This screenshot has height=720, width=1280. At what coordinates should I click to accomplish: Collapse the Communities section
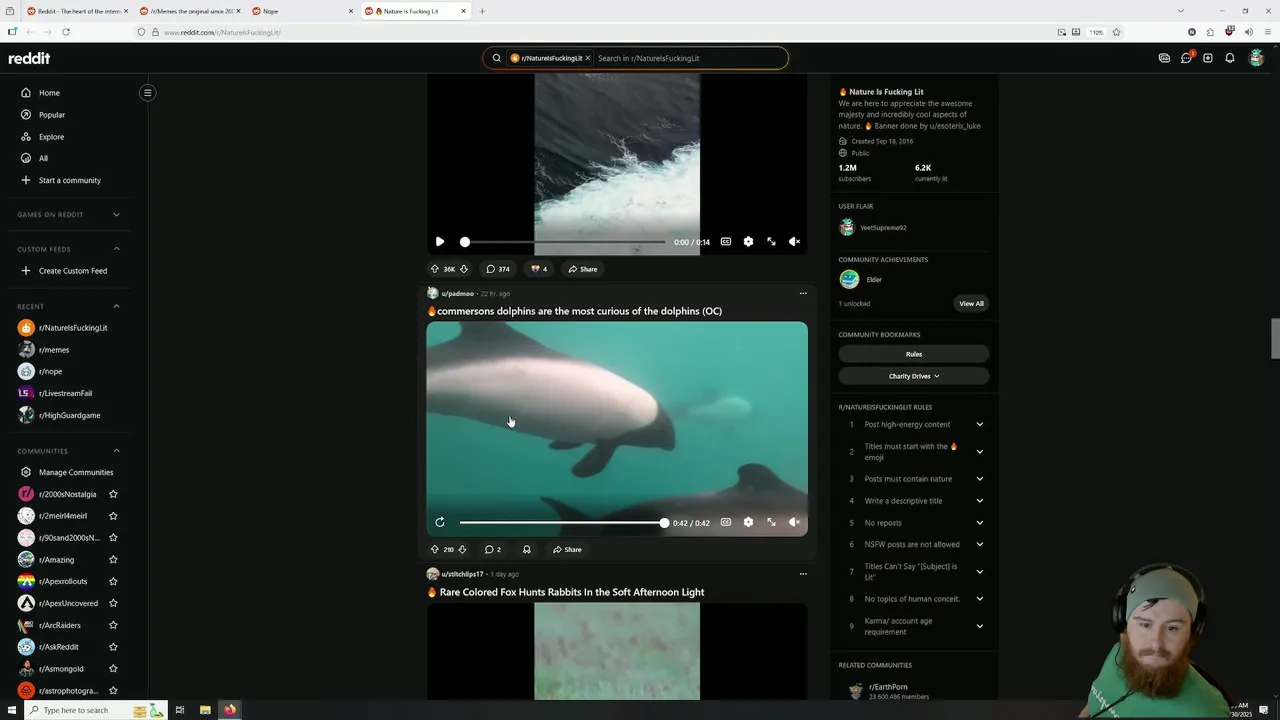pos(116,451)
